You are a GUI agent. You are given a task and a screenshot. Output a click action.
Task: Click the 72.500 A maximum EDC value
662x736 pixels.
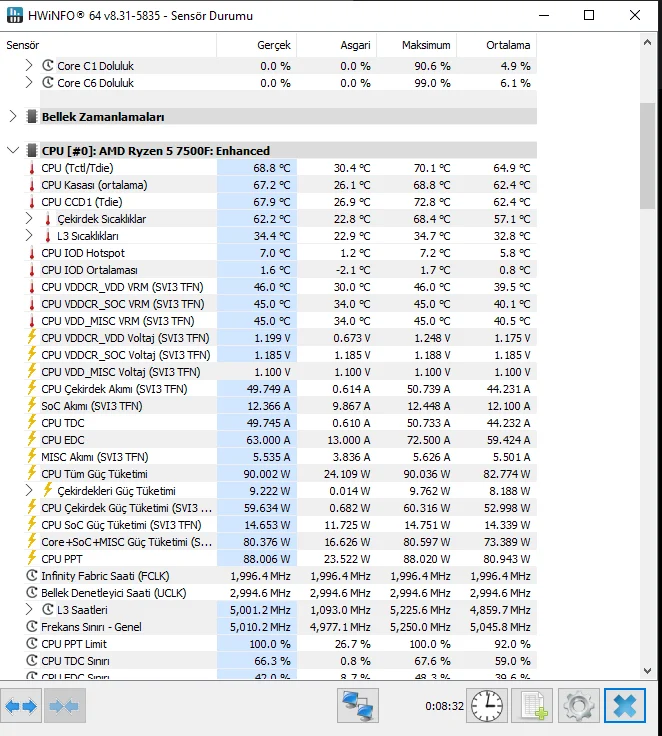tap(429, 440)
